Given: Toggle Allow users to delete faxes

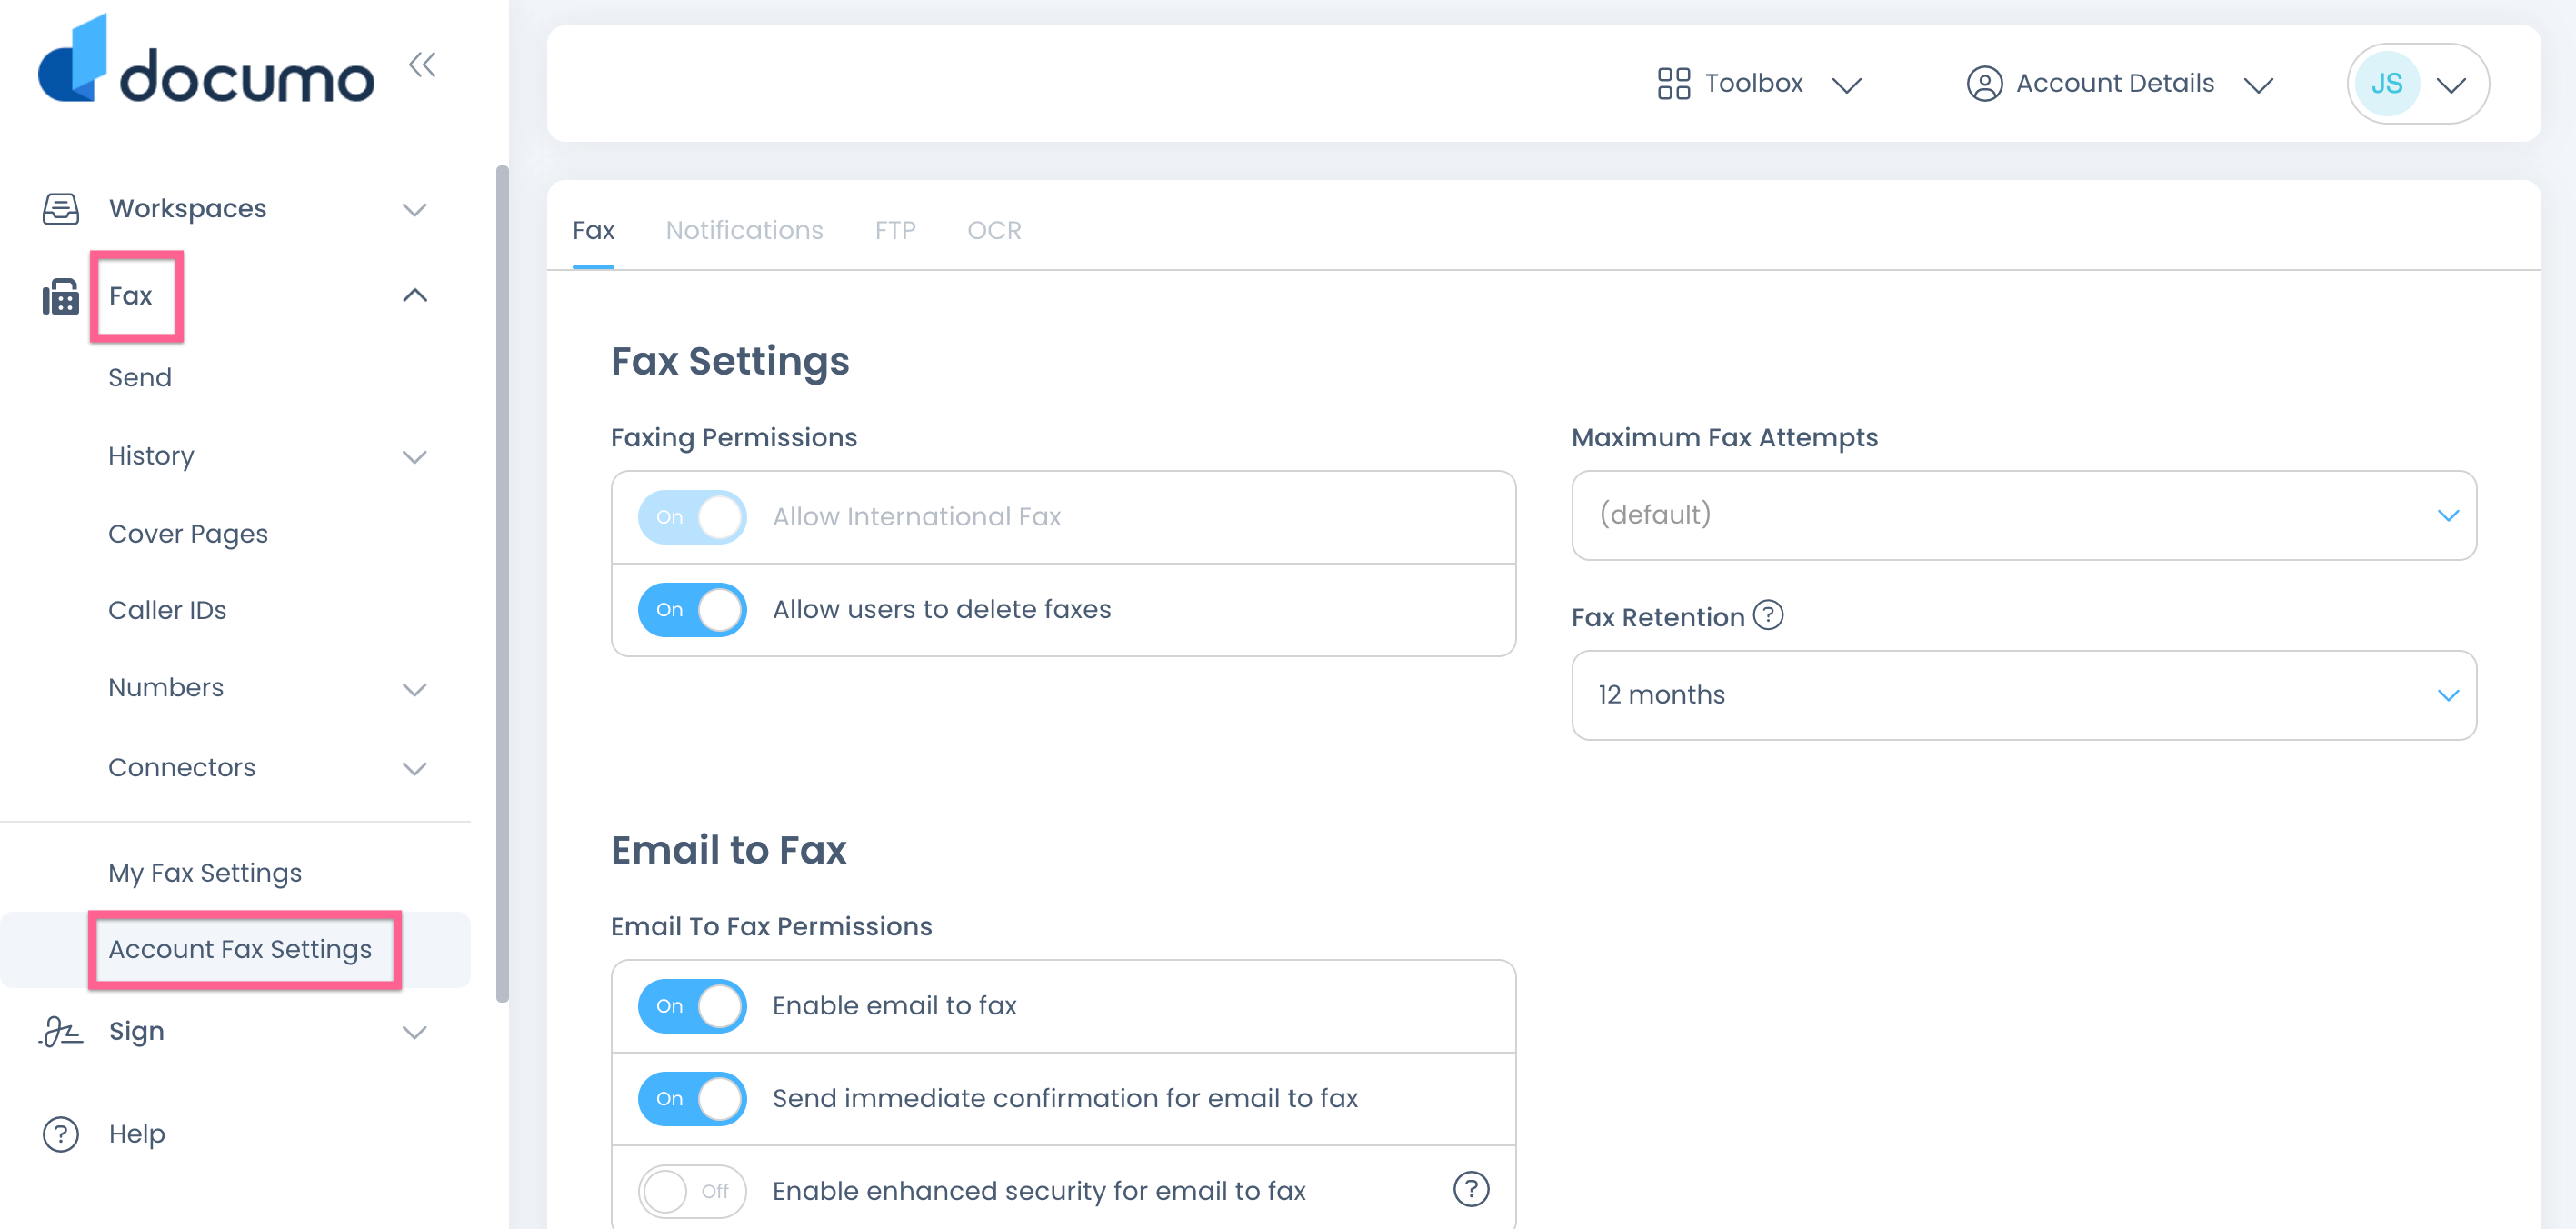Looking at the screenshot, I should click(692, 610).
